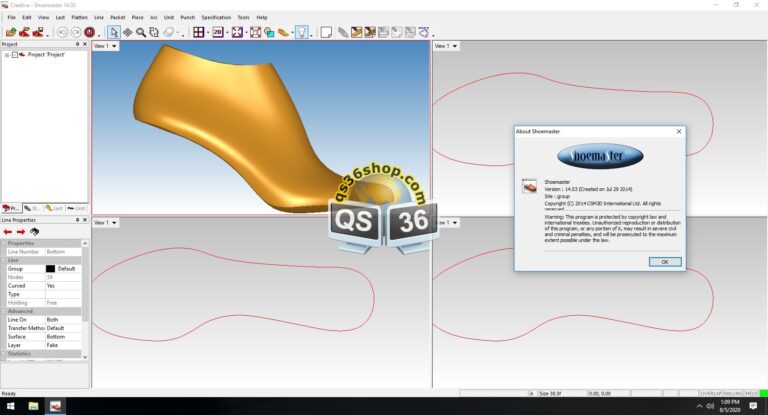Click the 2D view toolbar icon
The height and width of the screenshot is (415, 768).
point(218,32)
